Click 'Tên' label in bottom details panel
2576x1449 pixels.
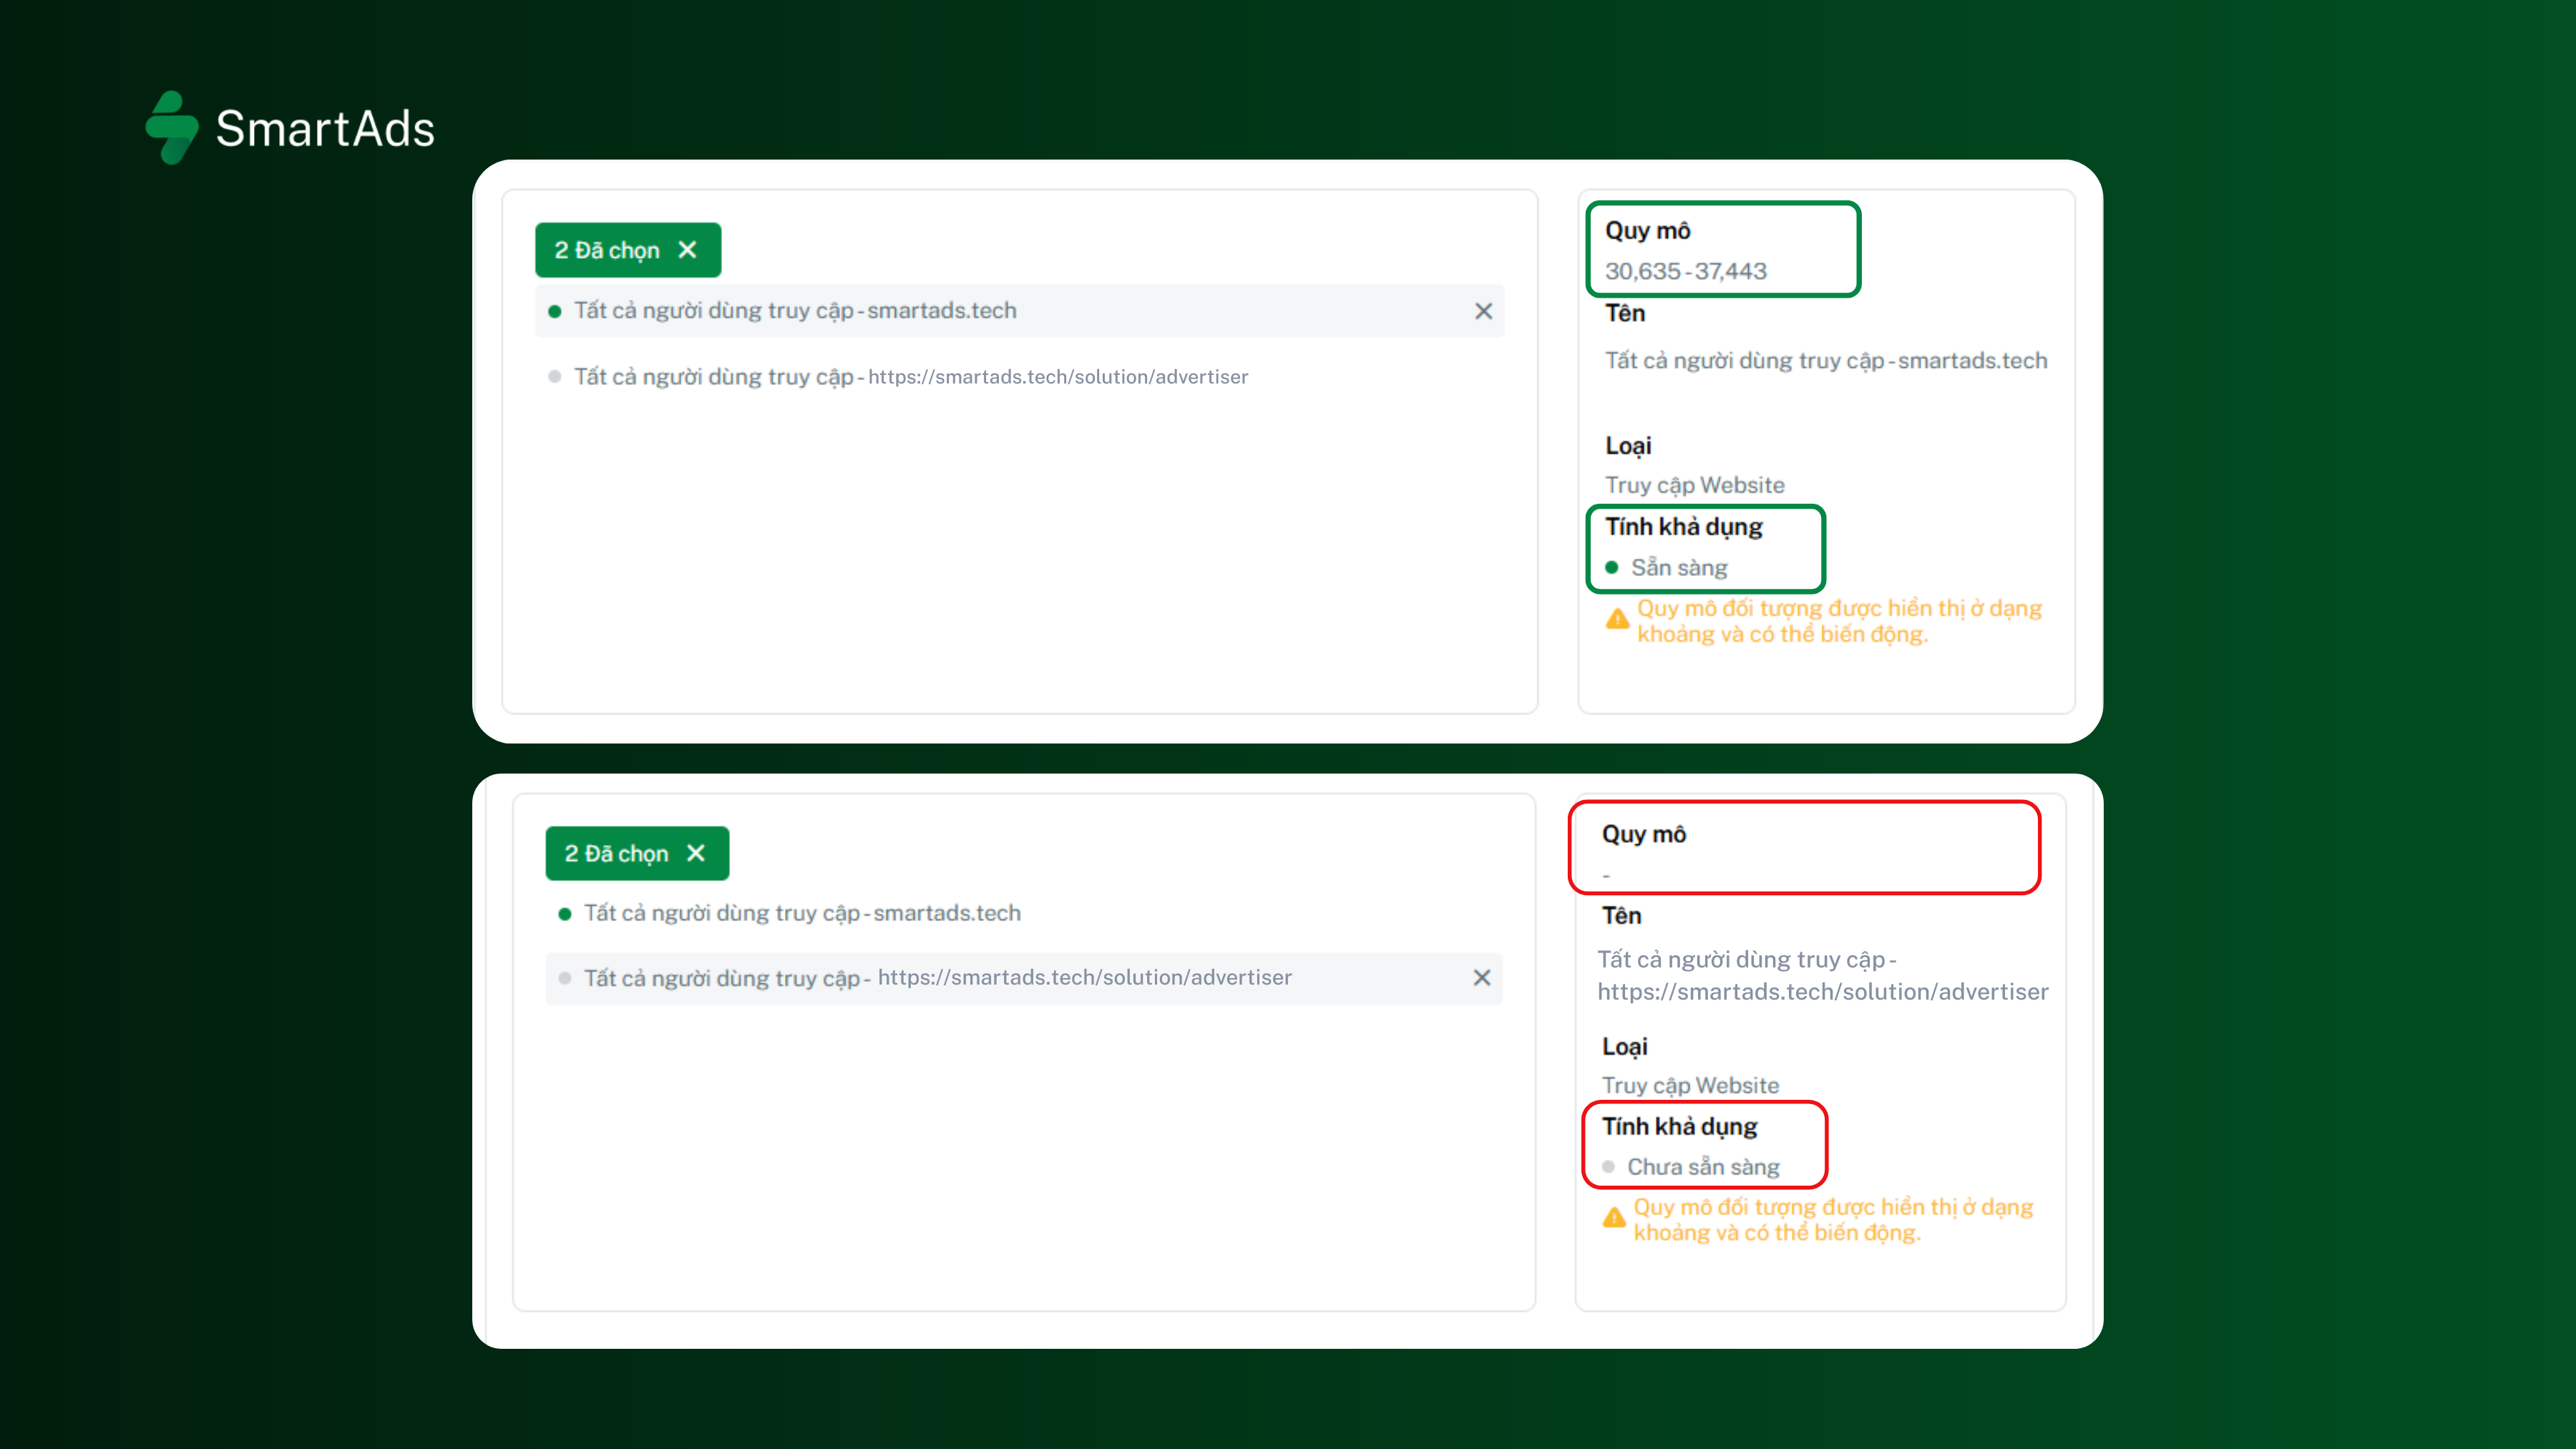pyautogui.click(x=1621, y=916)
